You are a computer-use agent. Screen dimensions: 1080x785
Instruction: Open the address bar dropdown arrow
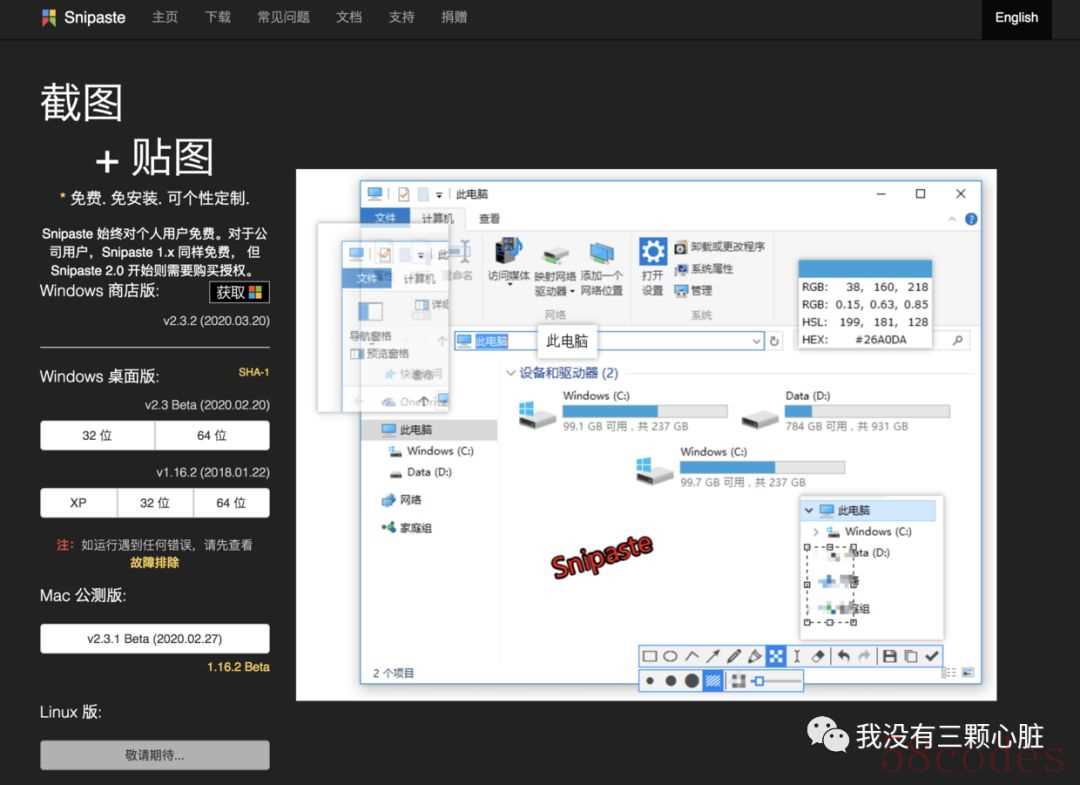pyautogui.click(x=757, y=341)
